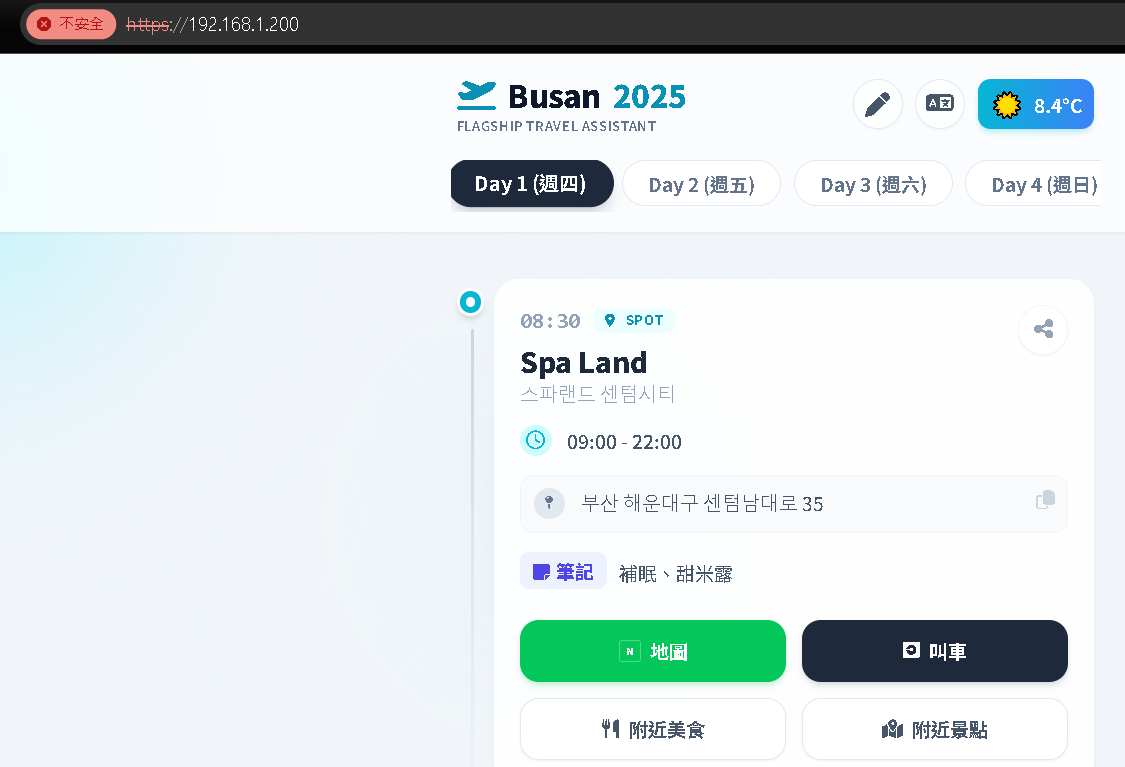1125x767 pixels.
Task: Click the browser URL address field
Action: 600,24
